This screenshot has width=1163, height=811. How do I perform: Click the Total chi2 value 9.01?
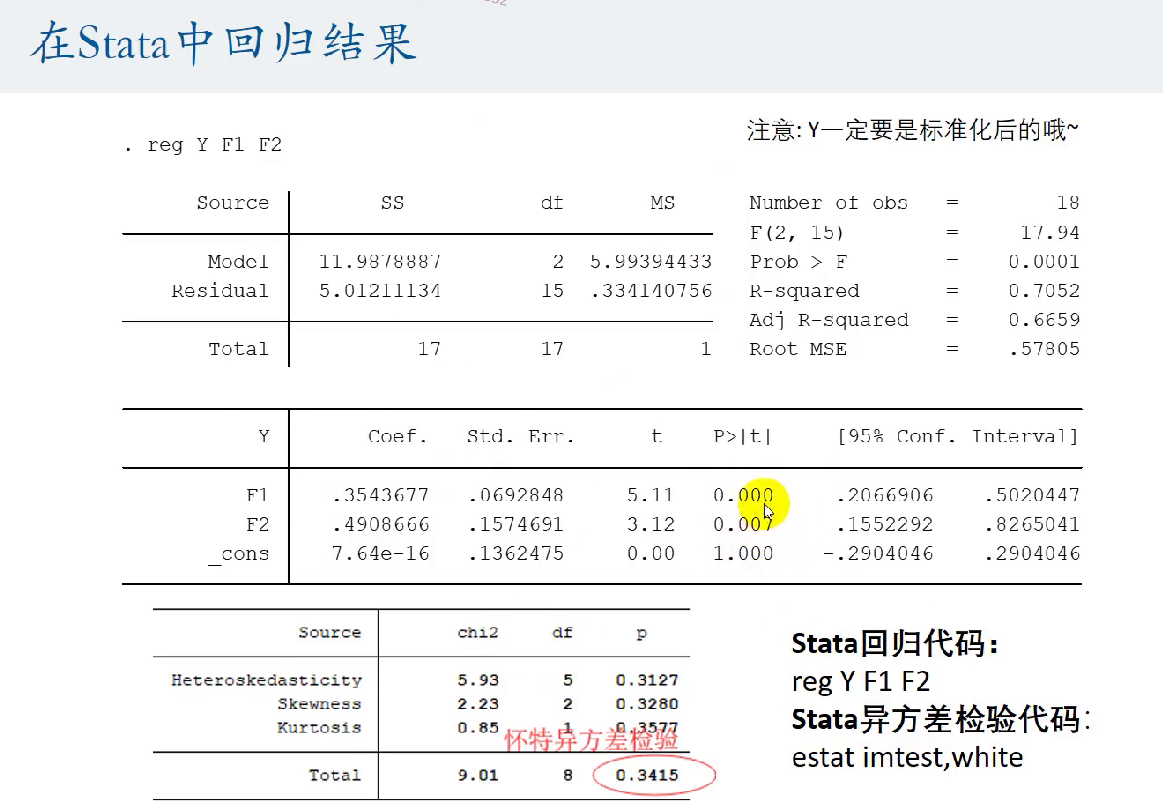click(x=478, y=775)
